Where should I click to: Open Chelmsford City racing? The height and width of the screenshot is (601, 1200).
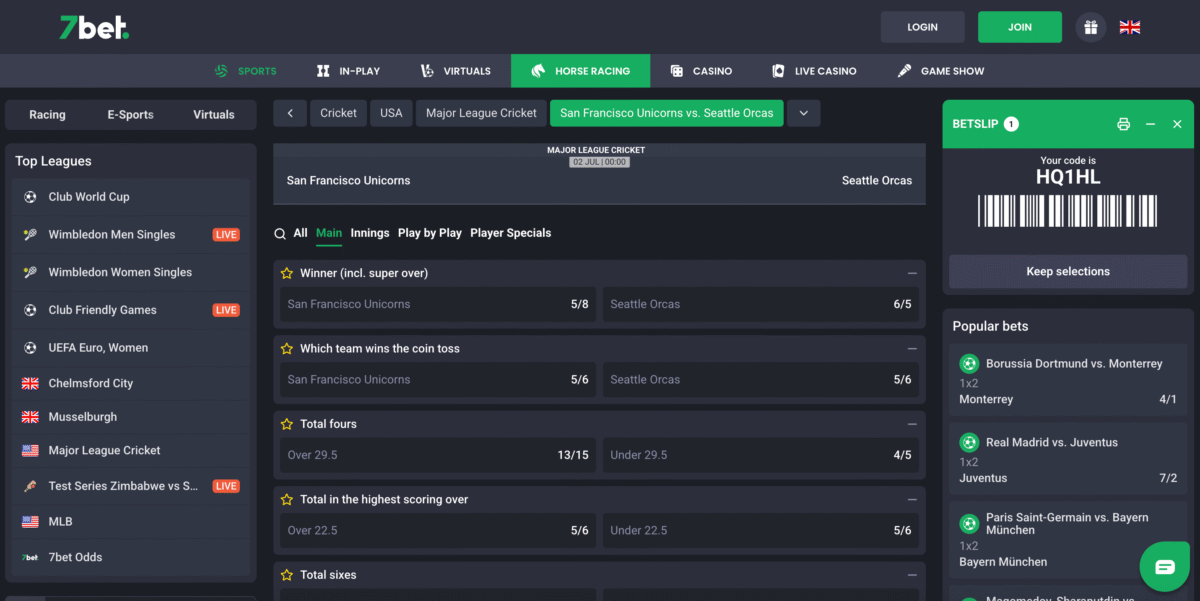pyautogui.click(x=131, y=383)
